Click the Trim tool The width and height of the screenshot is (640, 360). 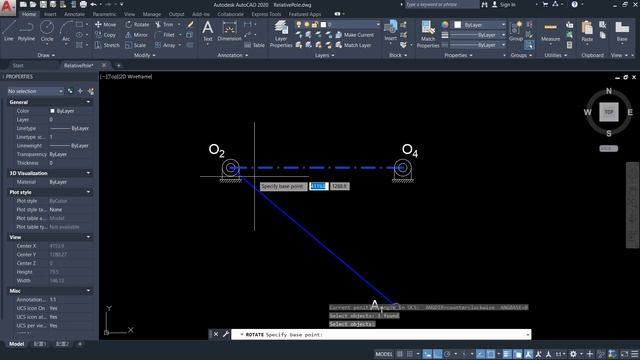point(164,24)
